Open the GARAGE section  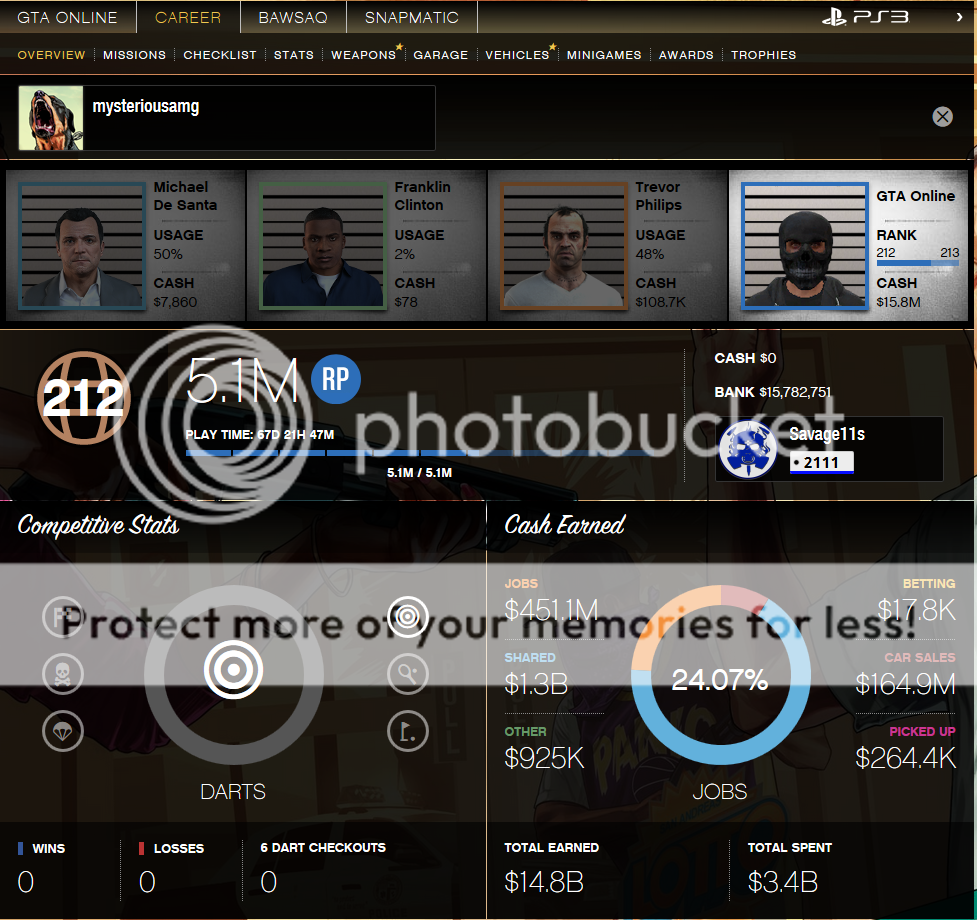point(440,55)
